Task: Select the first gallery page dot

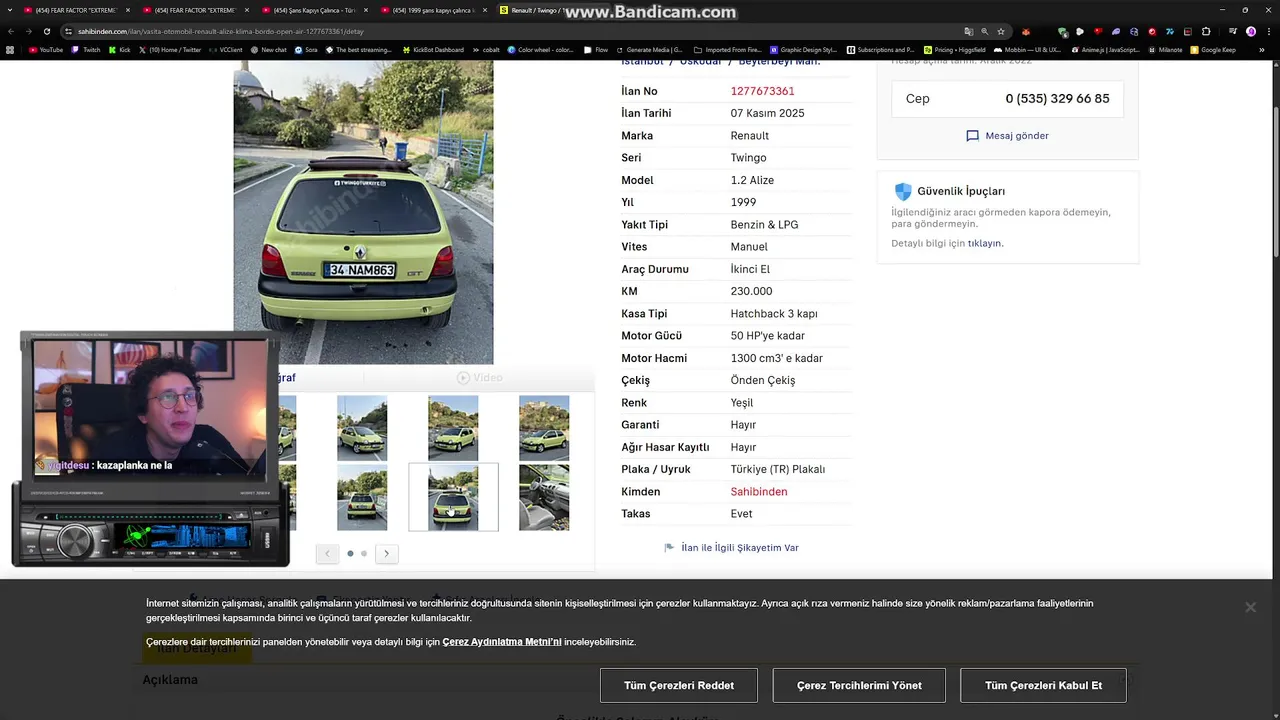Action: point(350,553)
